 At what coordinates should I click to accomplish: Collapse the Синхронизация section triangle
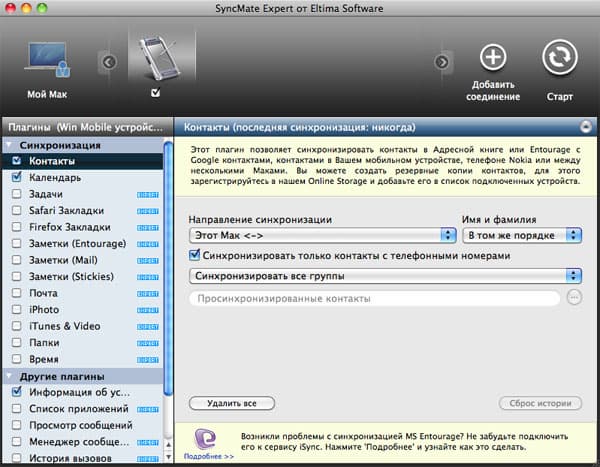(10, 145)
